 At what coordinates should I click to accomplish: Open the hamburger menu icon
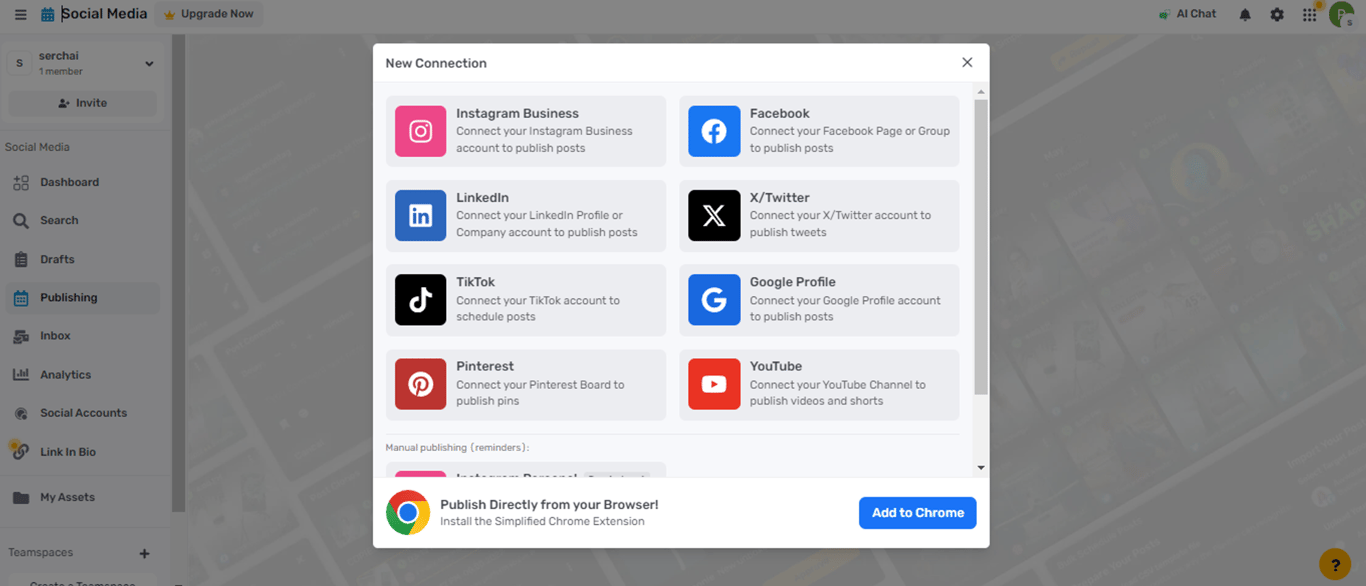click(x=20, y=15)
